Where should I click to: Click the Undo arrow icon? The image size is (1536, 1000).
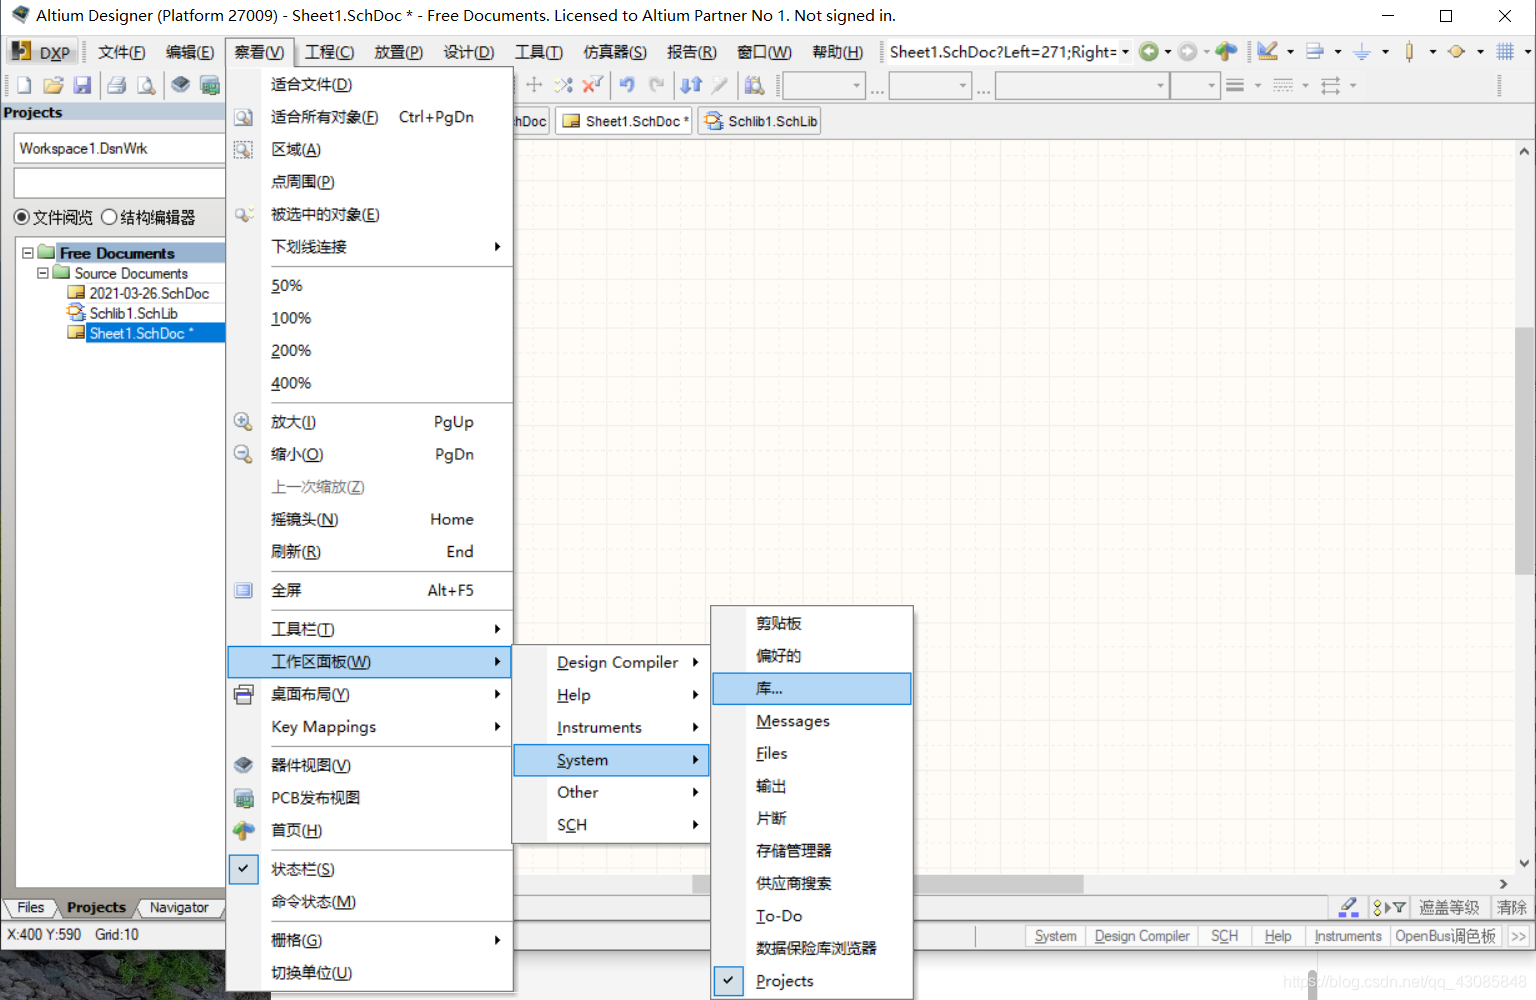pyautogui.click(x=627, y=86)
